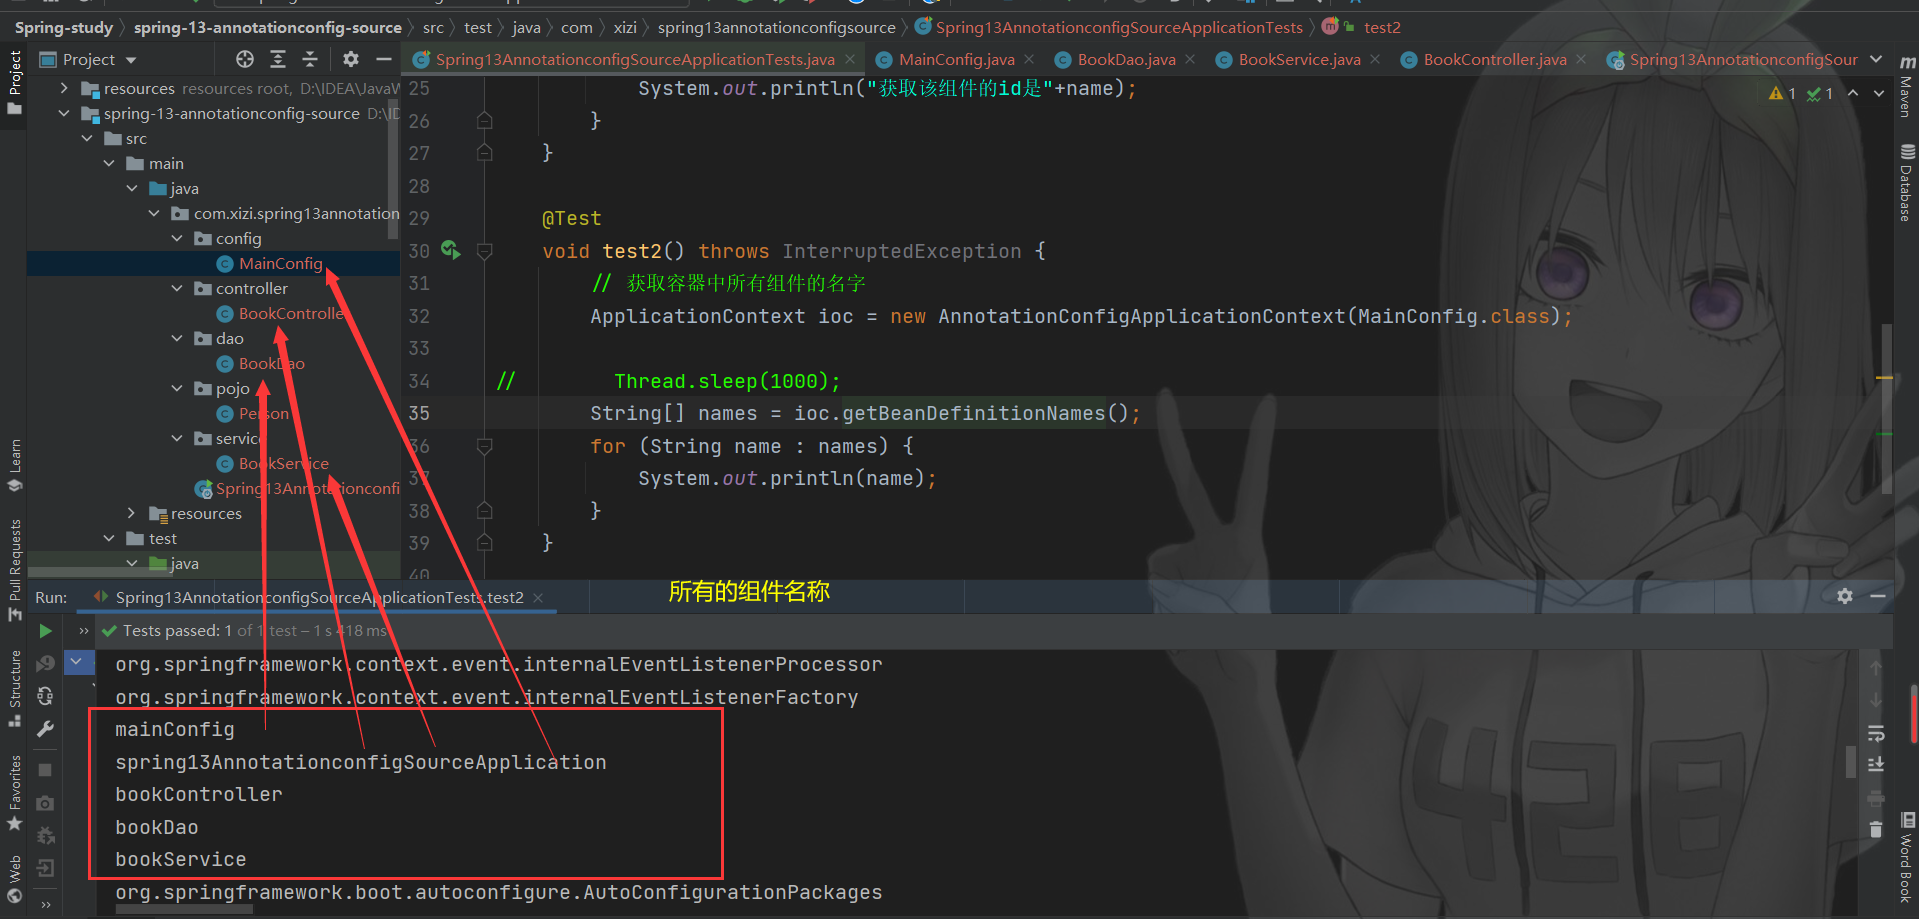The image size is (1919, 919).
Task: Open the Database tool window
Action: [x=1907, y=183]
